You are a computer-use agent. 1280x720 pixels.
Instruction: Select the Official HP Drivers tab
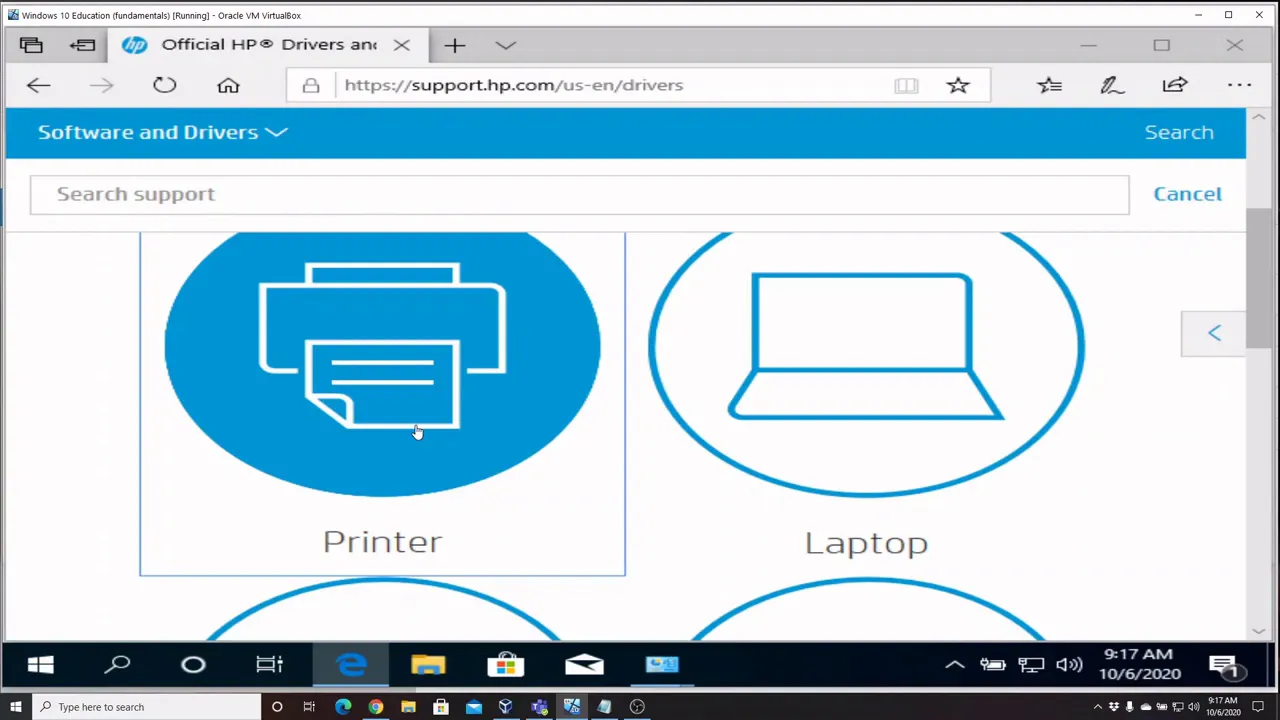267,45
